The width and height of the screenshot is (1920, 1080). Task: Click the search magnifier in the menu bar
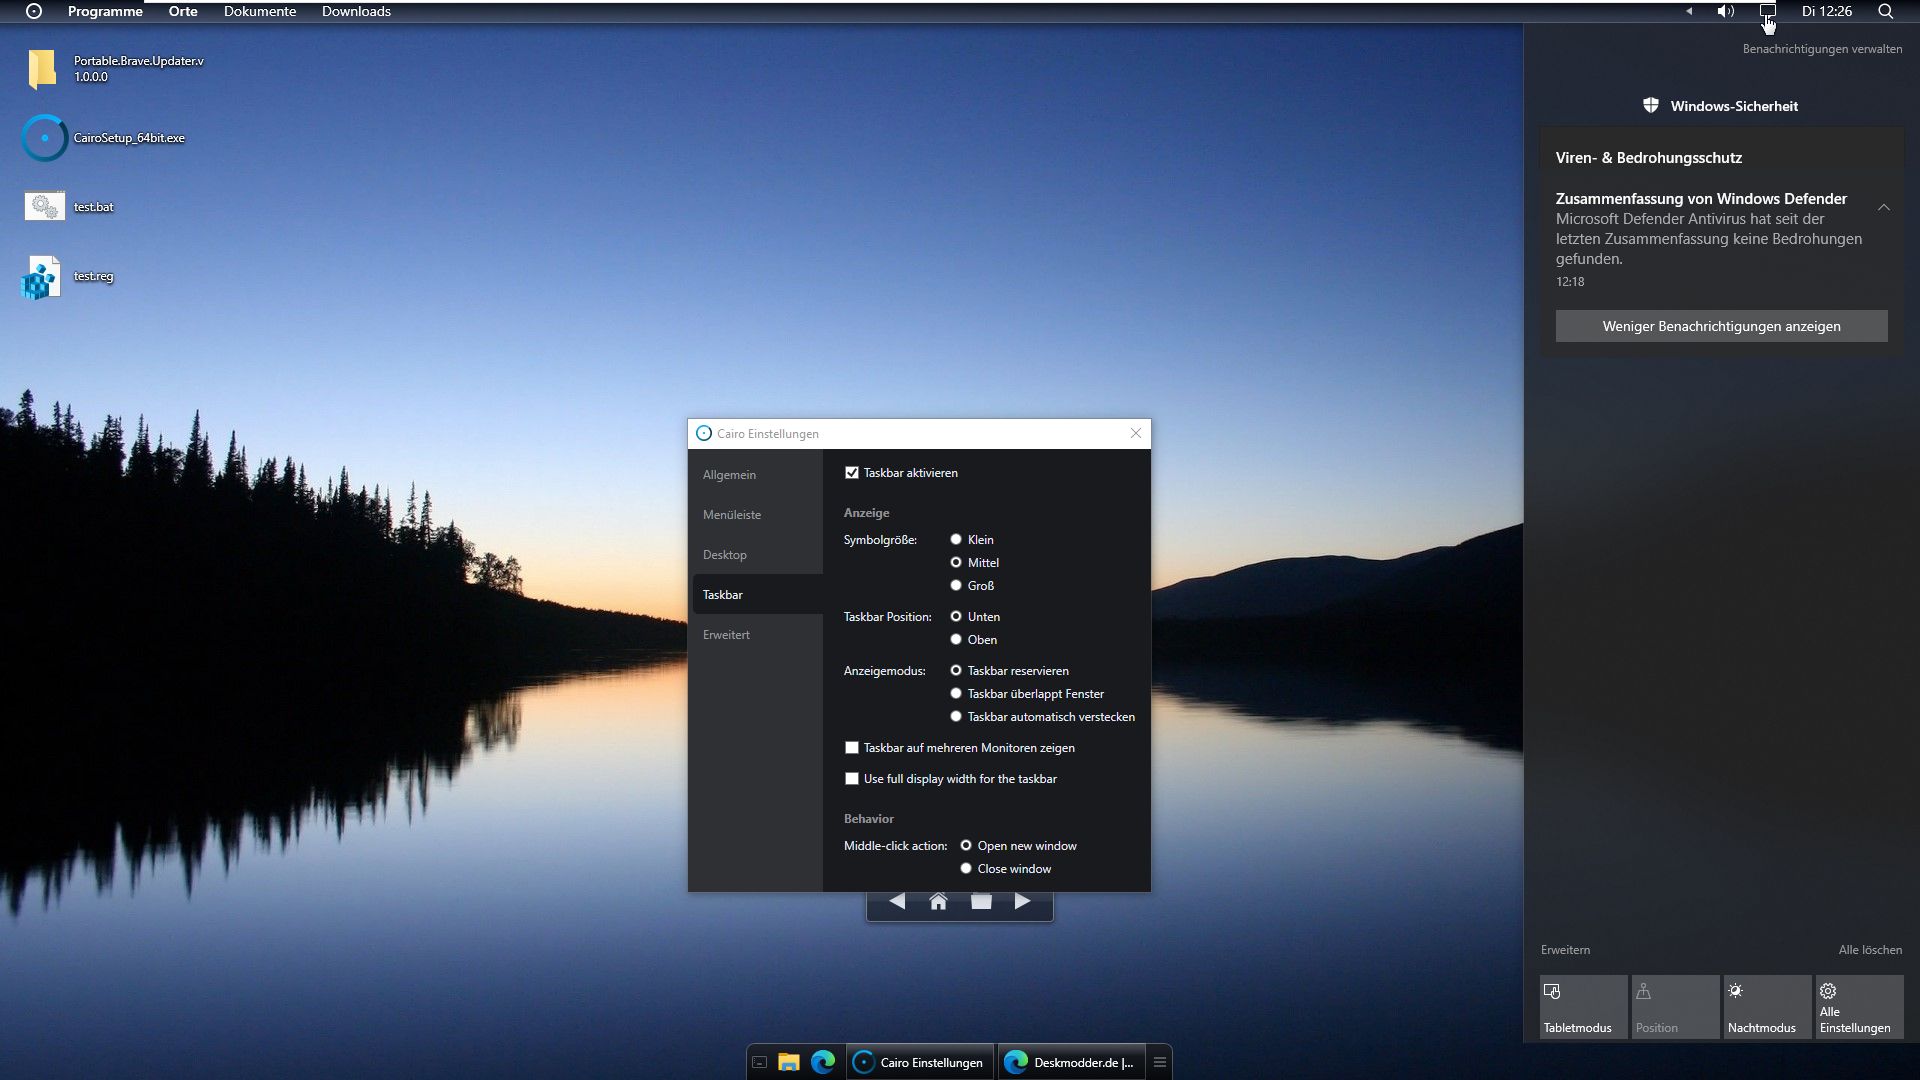point(1885,11)
